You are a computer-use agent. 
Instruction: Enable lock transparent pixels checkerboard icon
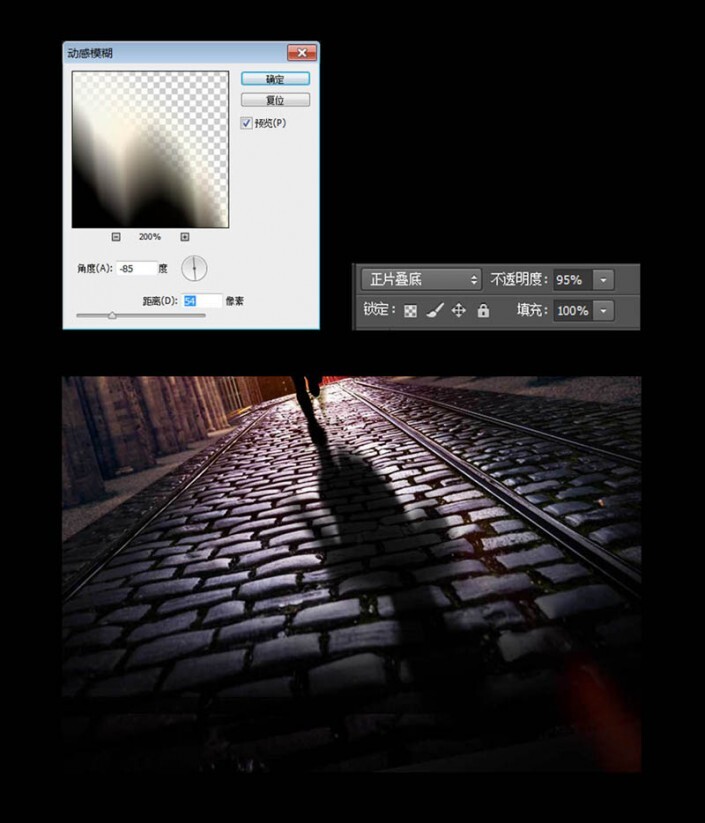pos(410,311)
